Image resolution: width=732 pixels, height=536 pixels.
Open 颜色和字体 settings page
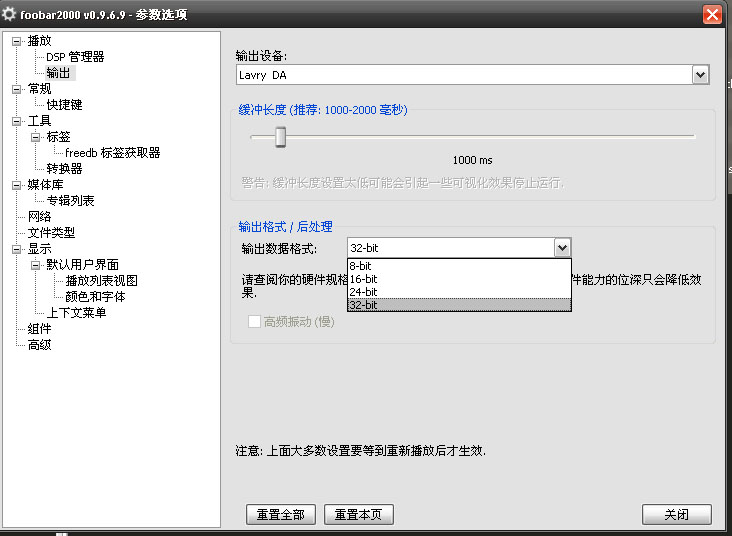[95, 296]
